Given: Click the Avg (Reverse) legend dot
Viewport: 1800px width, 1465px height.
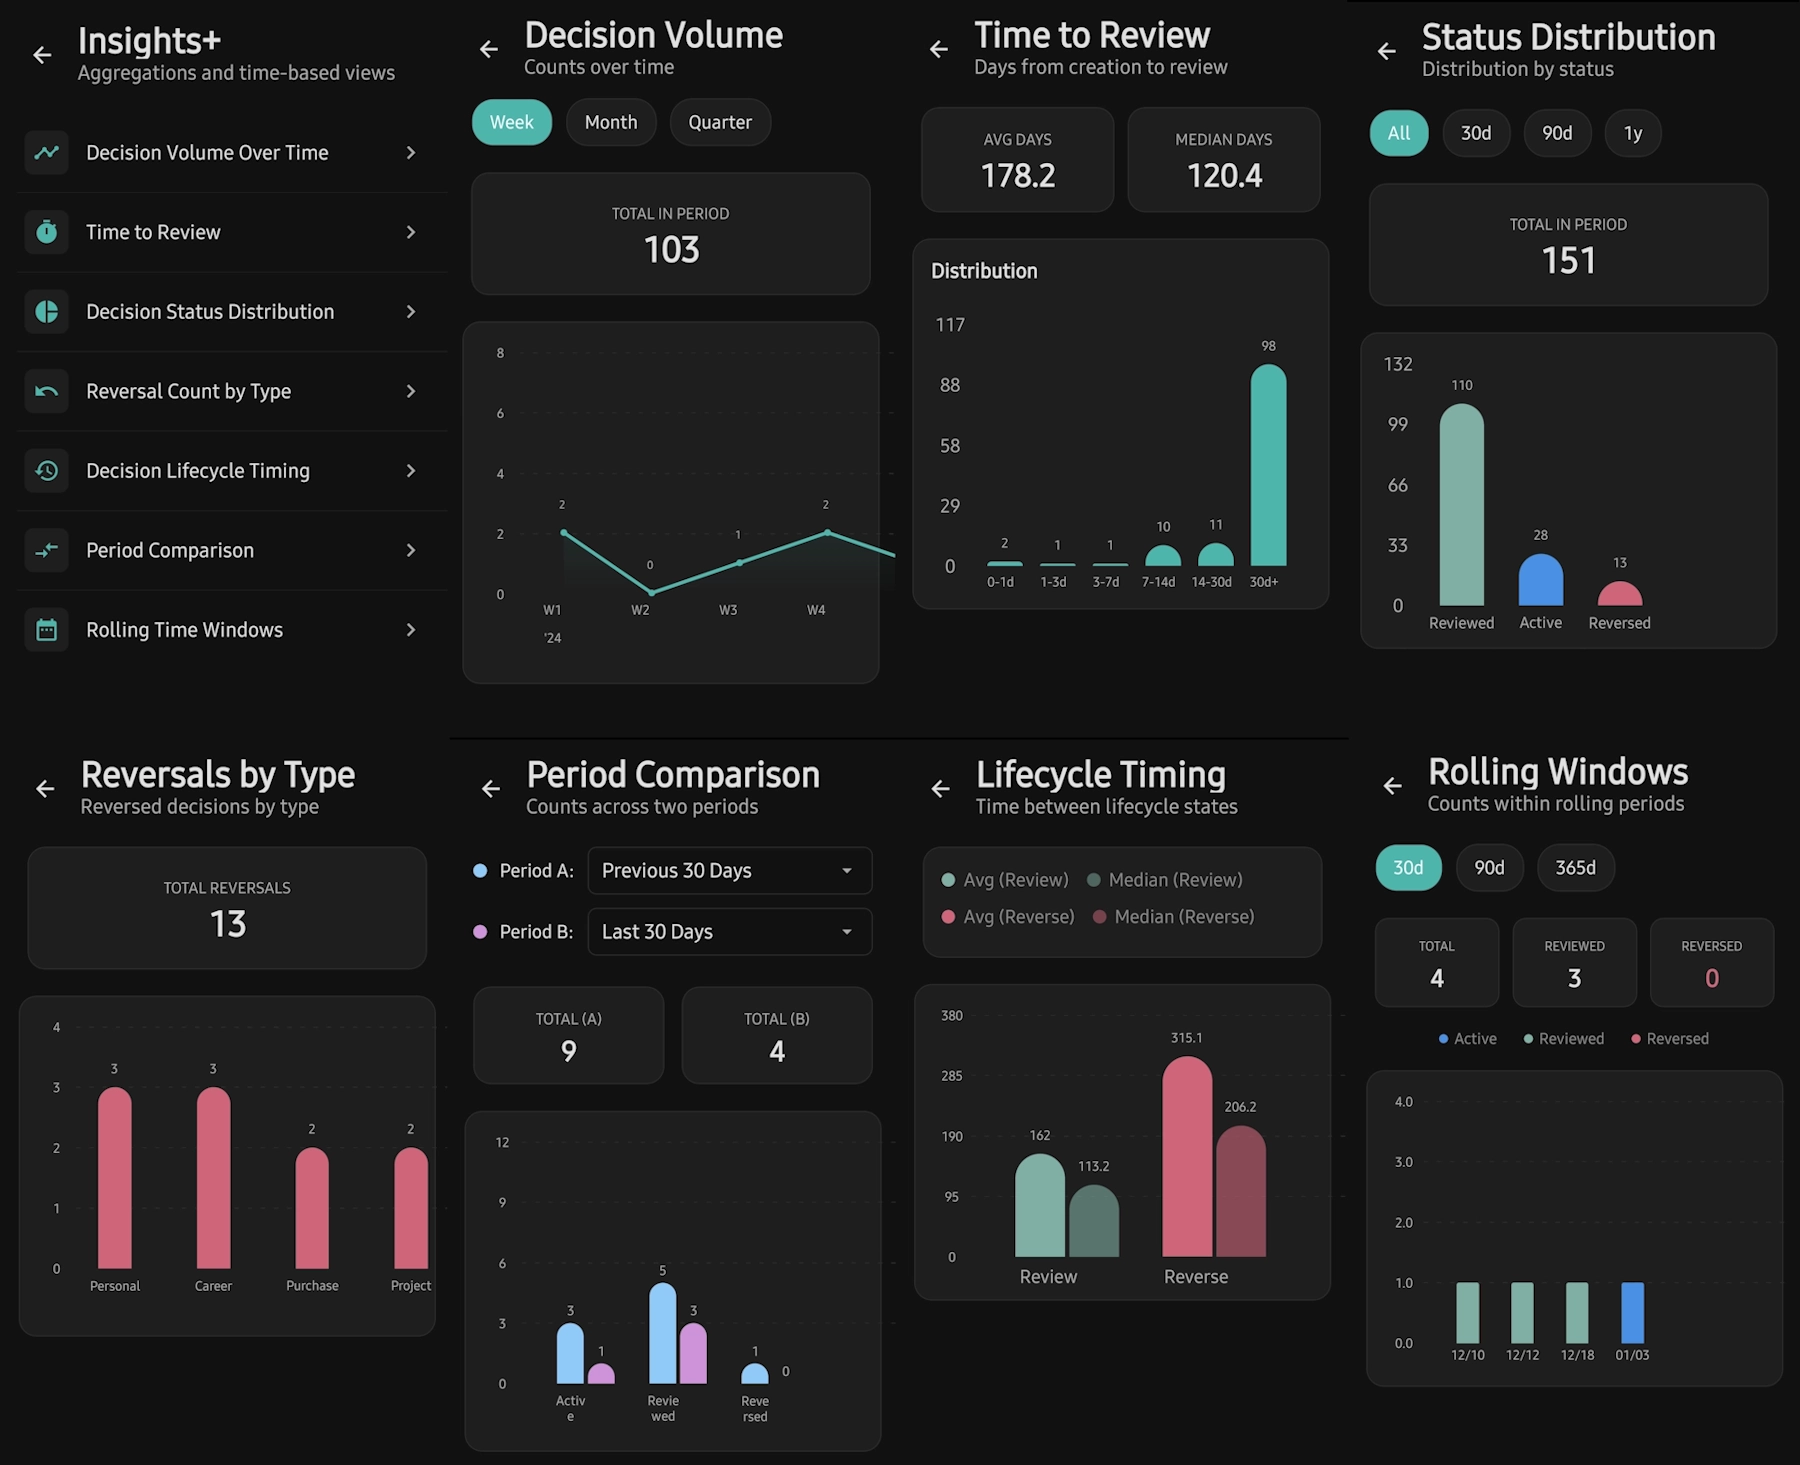Looking at the screenshot, I should pos(948,917).
